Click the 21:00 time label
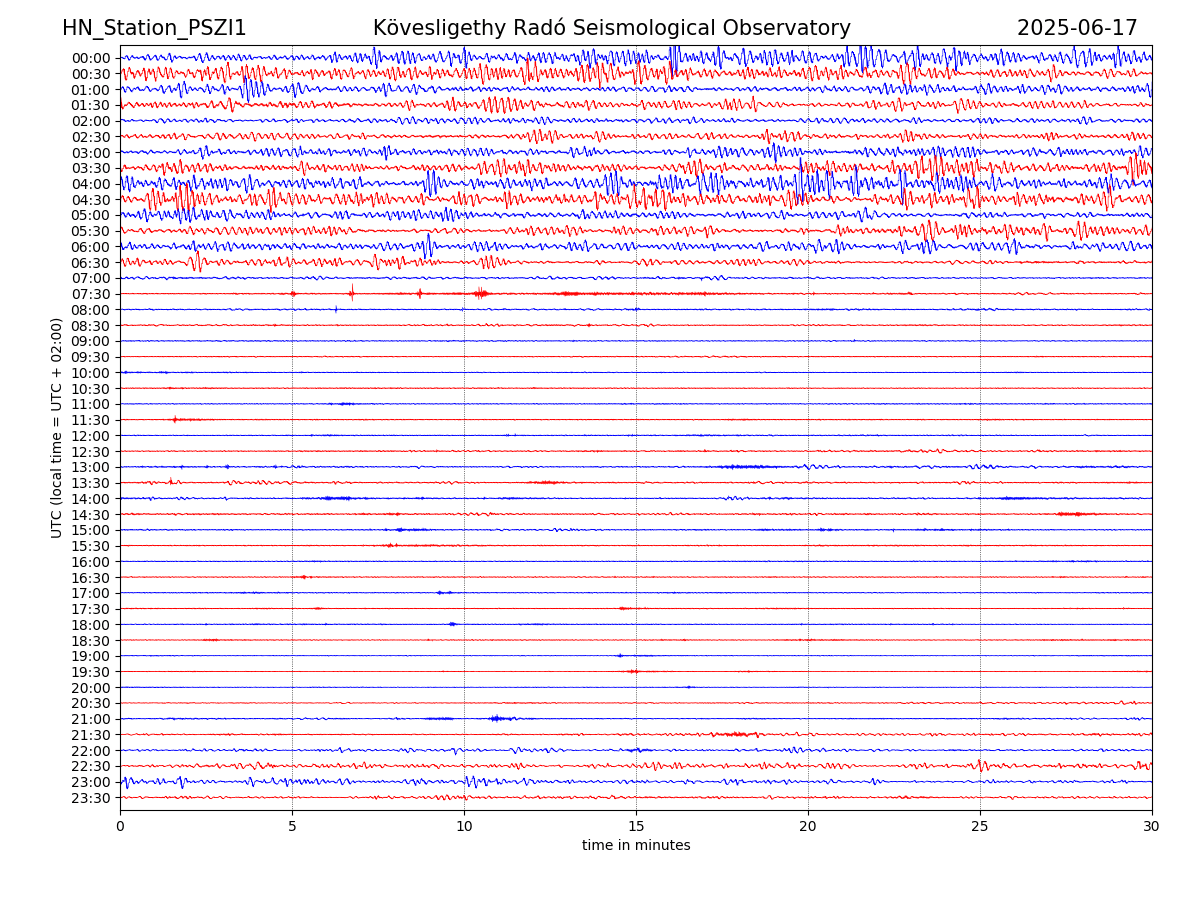1200x900 pixels. [91, 719]
